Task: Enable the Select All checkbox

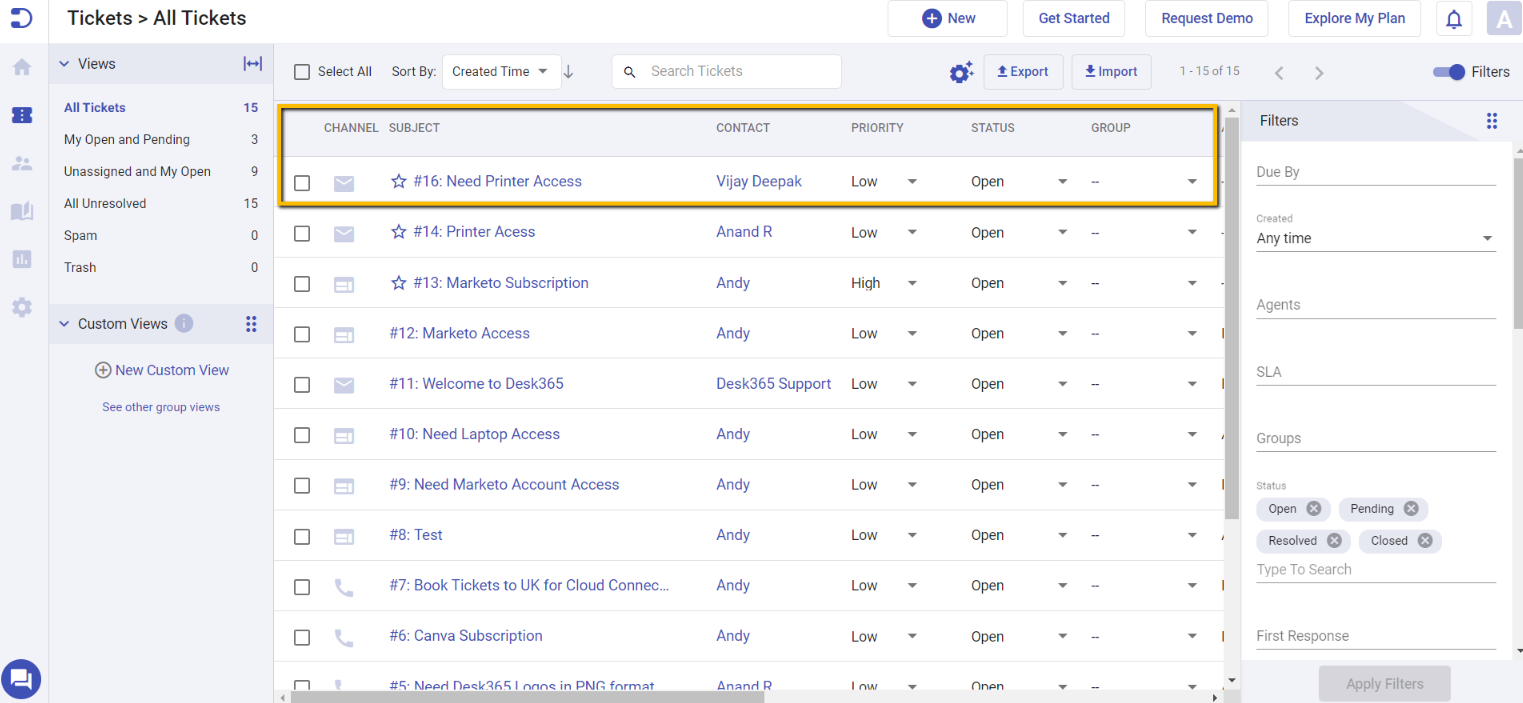Action: pyautogui.click(x=301, y=71)
